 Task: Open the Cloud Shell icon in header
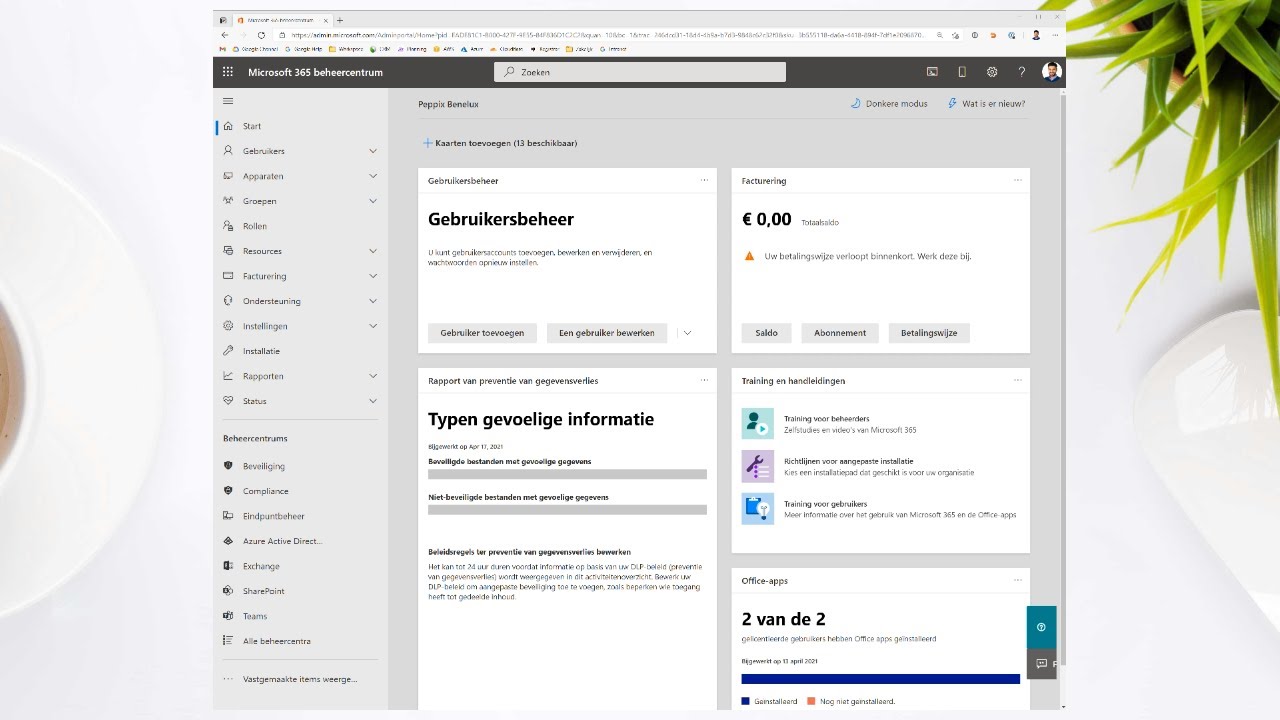[x=932, y=72]
